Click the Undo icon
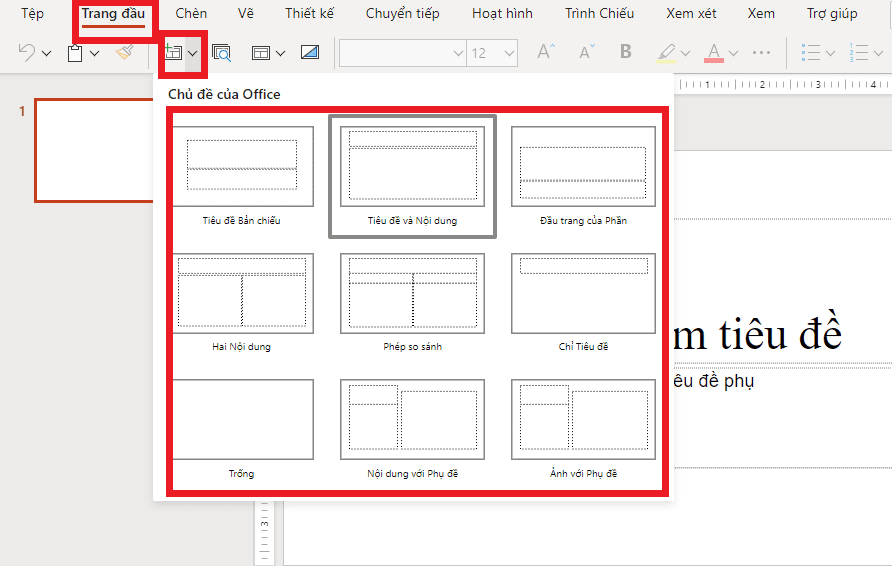Image resolution: width=892 pixels, height=566 pixels. pyautogui.click(x=27, y=53)
